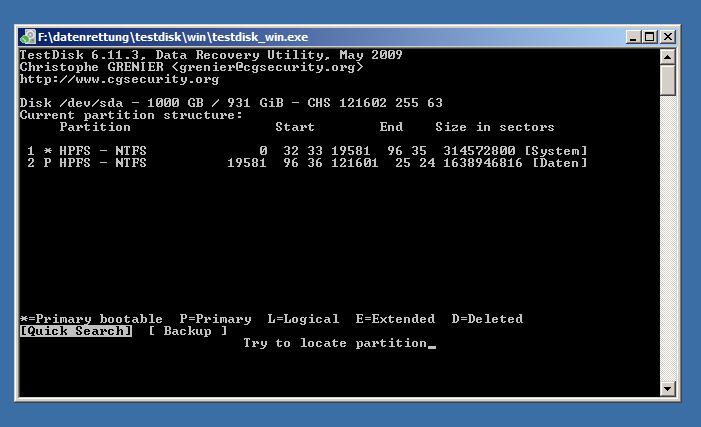701x427 pixels.
Task: Click the 'E=Extended' legend entry
Action: coord(395,319)
